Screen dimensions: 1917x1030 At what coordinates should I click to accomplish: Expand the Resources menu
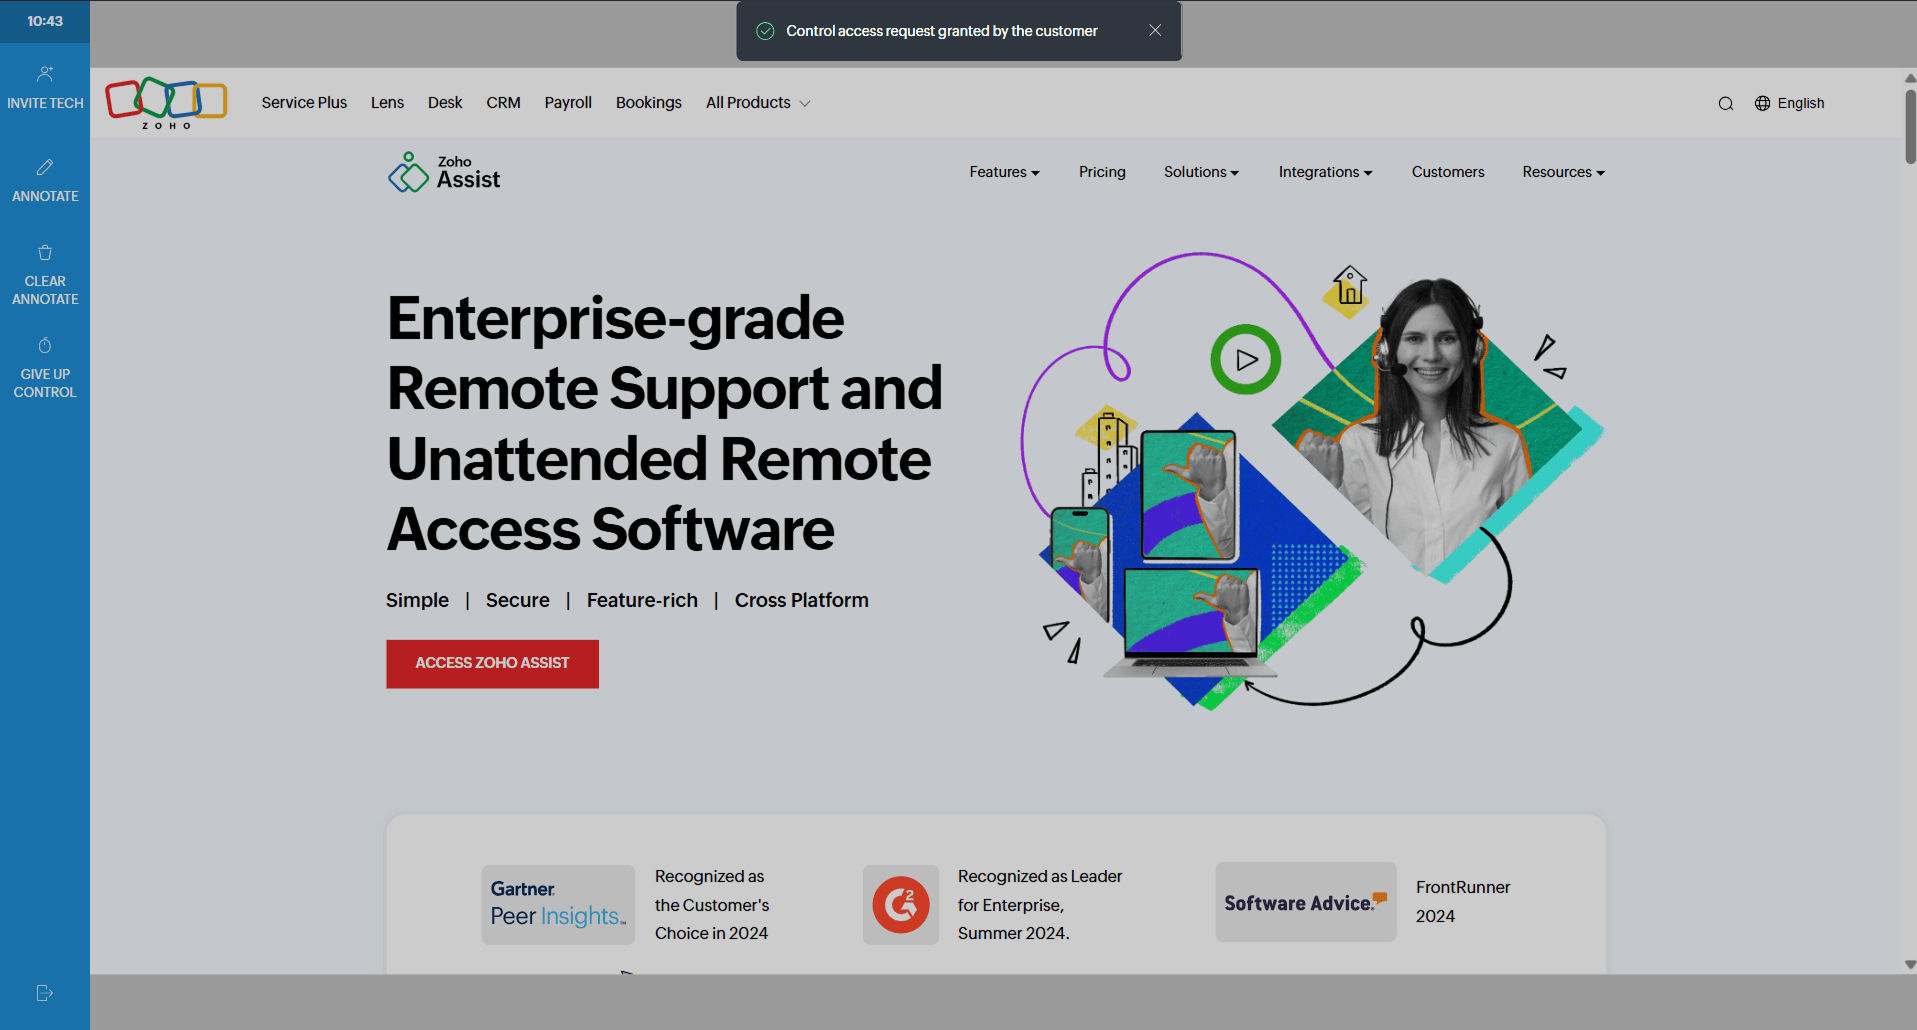click(x=1563, y=172)
